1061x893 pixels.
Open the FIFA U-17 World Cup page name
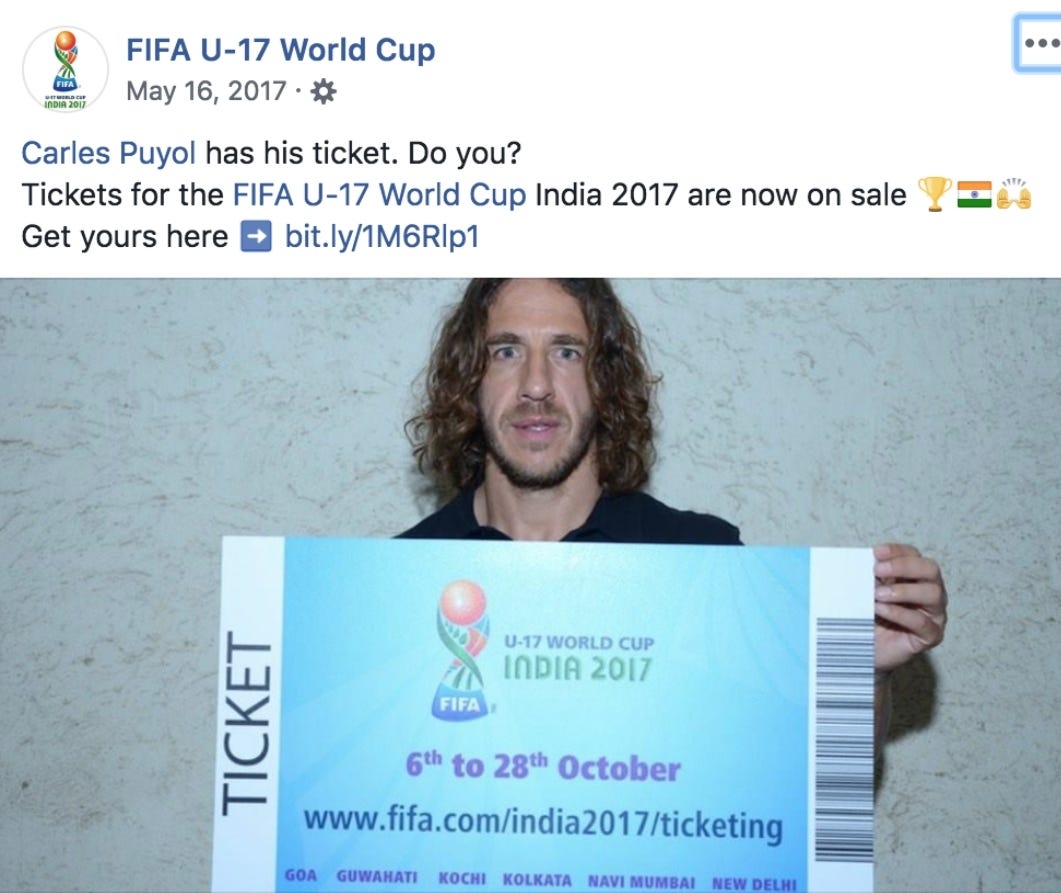click(x=280, y=50)
